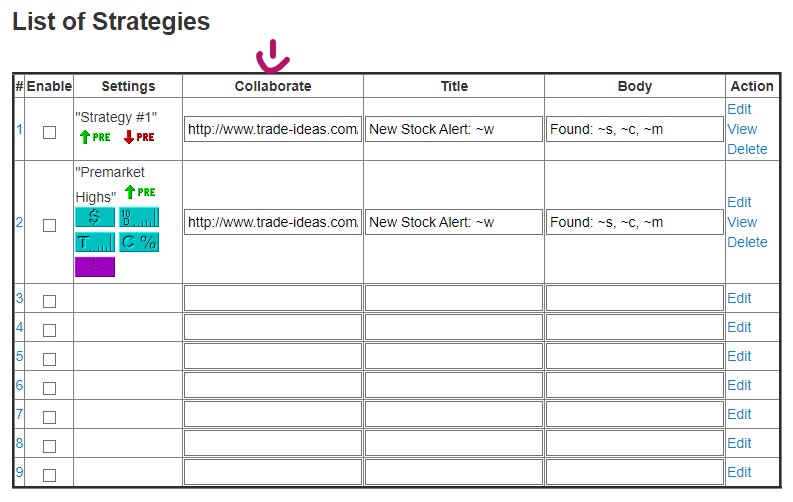Click Title field of Premarket Highs row
The height and width of the screenshot is (502, 793).
click(x=454, y=222)
